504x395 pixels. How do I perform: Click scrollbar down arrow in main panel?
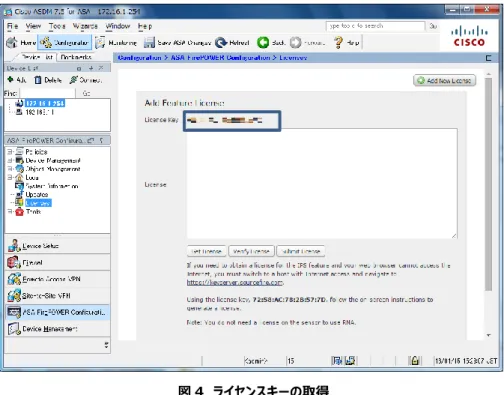[489, 335]
